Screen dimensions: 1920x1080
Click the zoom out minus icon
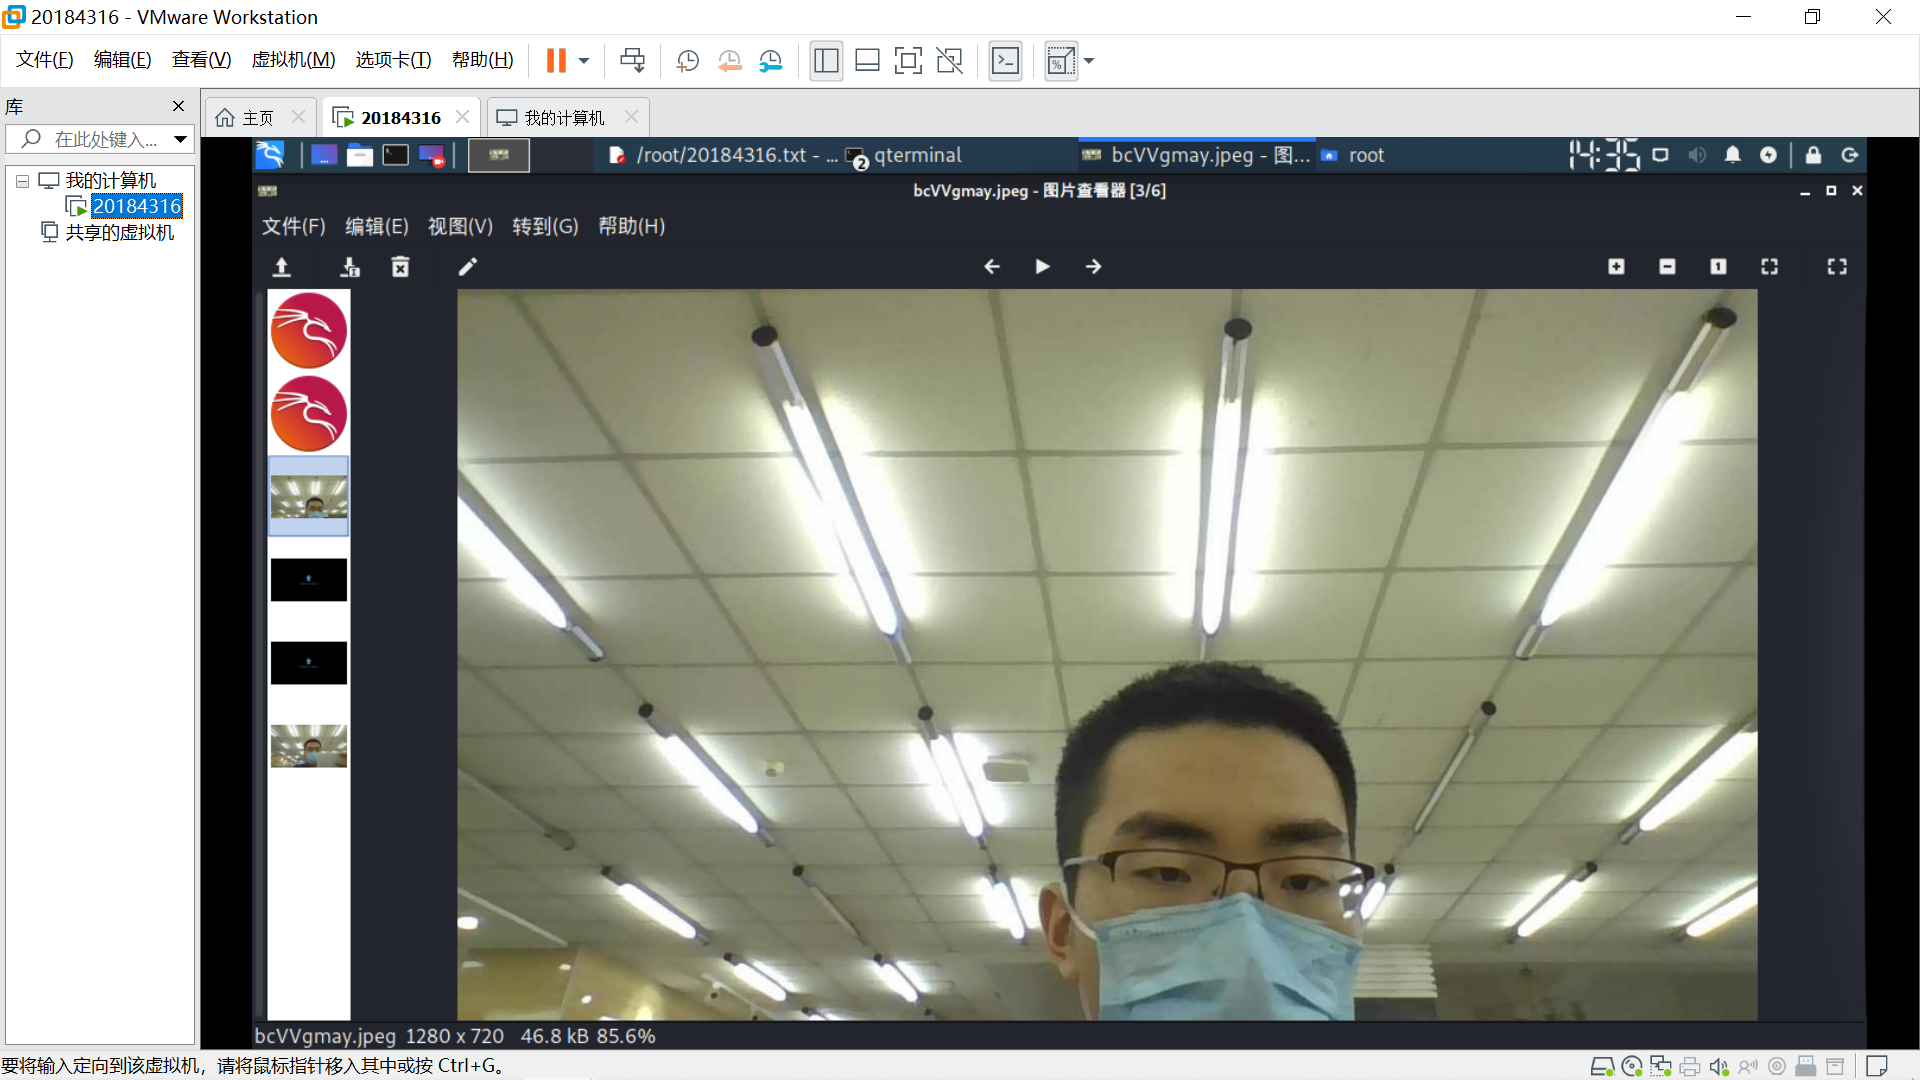pyautogui.click(x=1667, y=267)
